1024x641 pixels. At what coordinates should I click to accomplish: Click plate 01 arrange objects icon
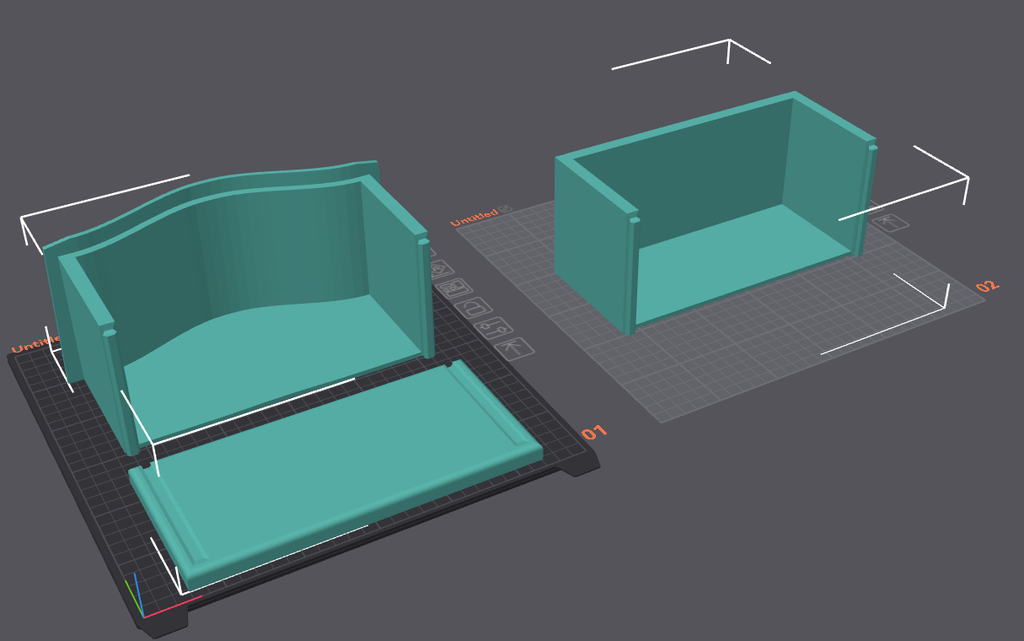(x=455, y=287)
